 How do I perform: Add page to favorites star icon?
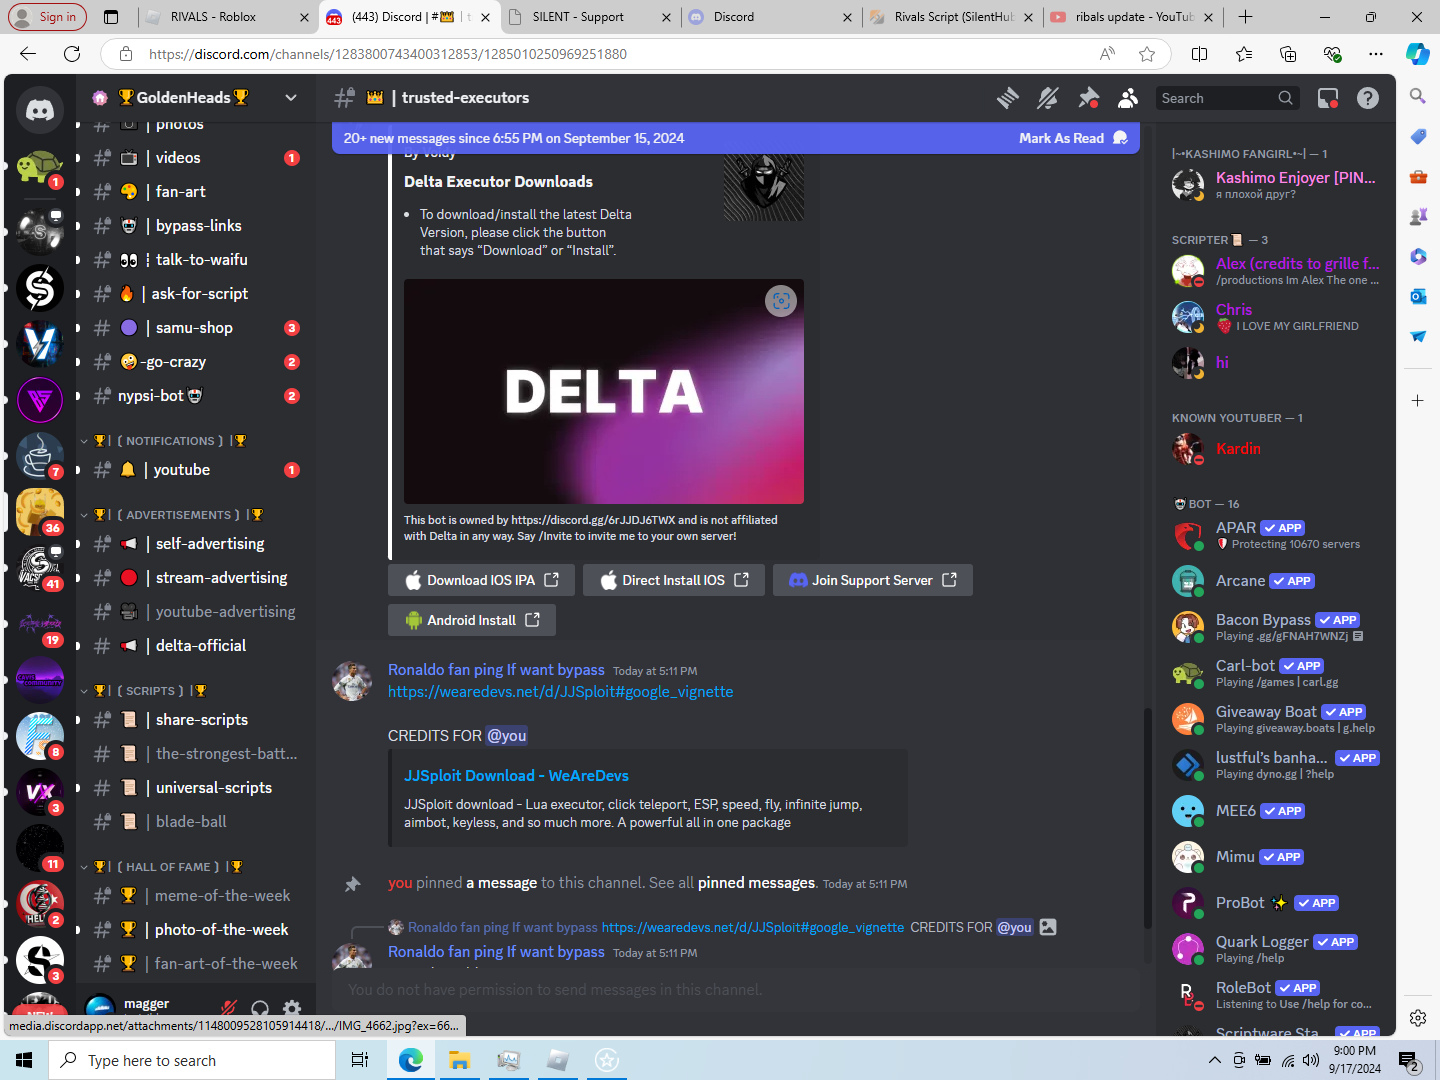tap(1147, 54)
